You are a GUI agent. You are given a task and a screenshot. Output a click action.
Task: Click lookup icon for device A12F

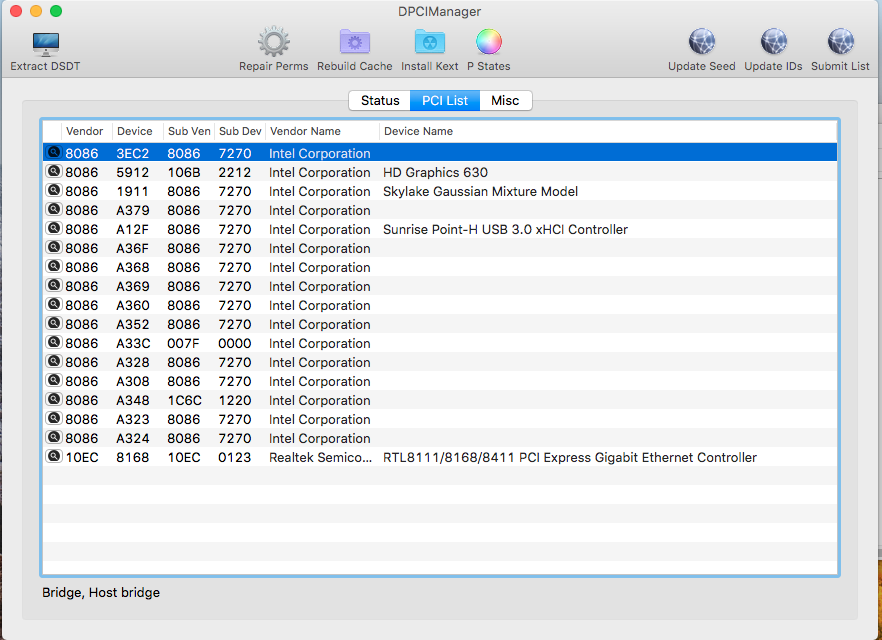pyautogui.click(x=53, y=229)
